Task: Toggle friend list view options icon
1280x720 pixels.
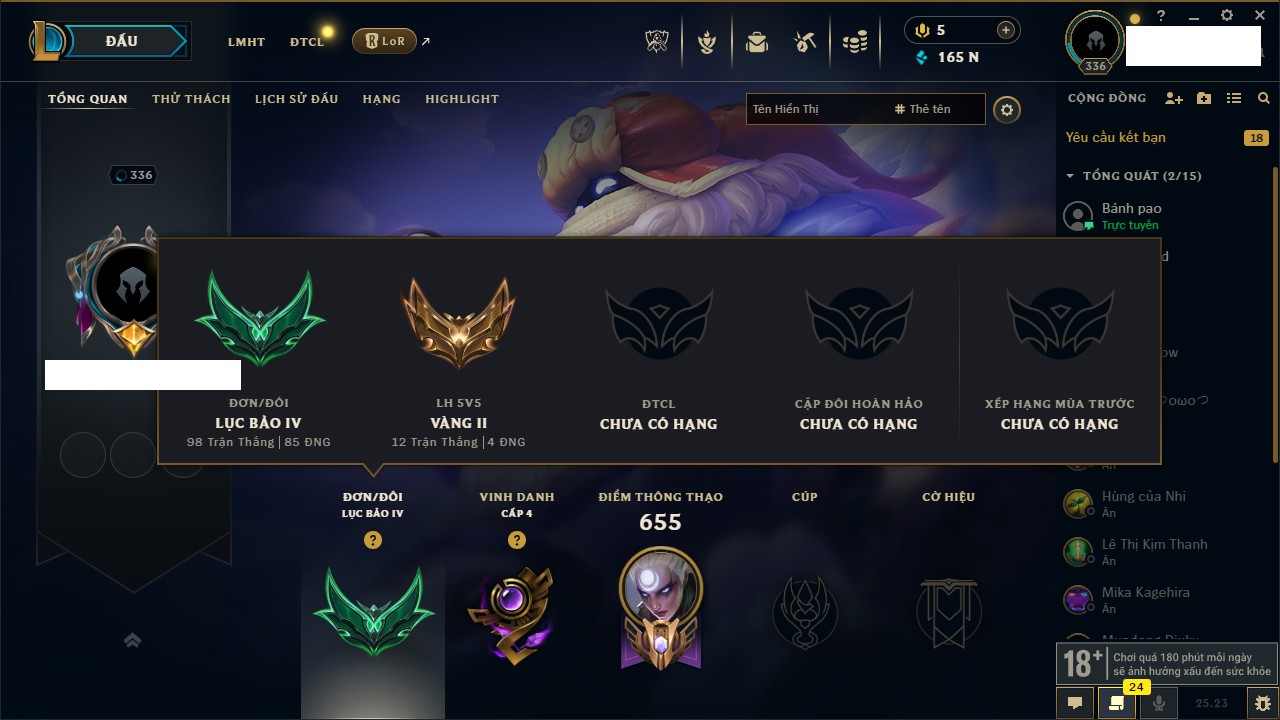Action: (x=1234, y=98)
